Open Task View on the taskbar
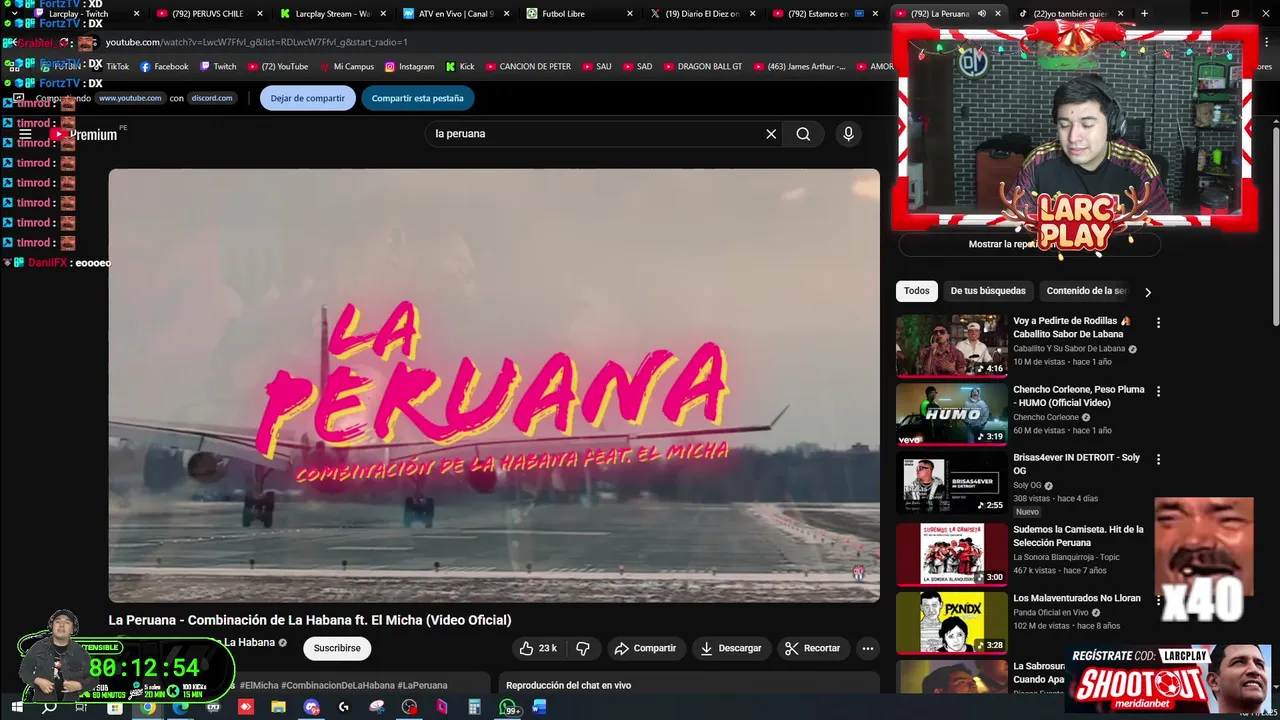Image resolution: width=1280 pixels, height=720 pixels. (x=81, y=708)
